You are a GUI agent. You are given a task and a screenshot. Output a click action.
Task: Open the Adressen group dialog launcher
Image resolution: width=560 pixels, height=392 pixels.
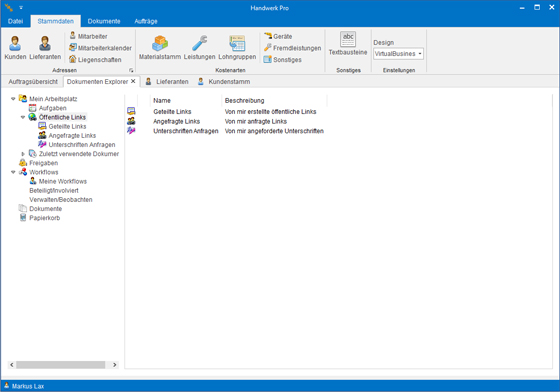click(x=131, y=70)
